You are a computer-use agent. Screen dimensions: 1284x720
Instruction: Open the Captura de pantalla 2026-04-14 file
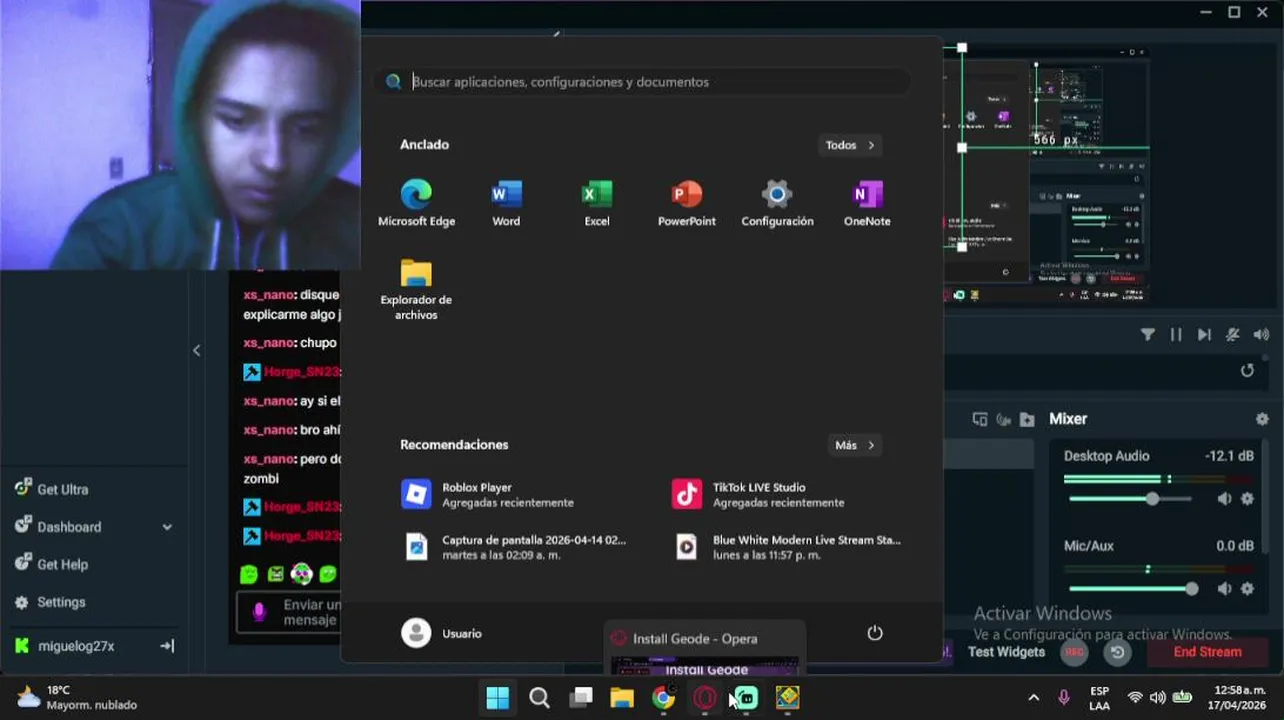pos(514,546)
